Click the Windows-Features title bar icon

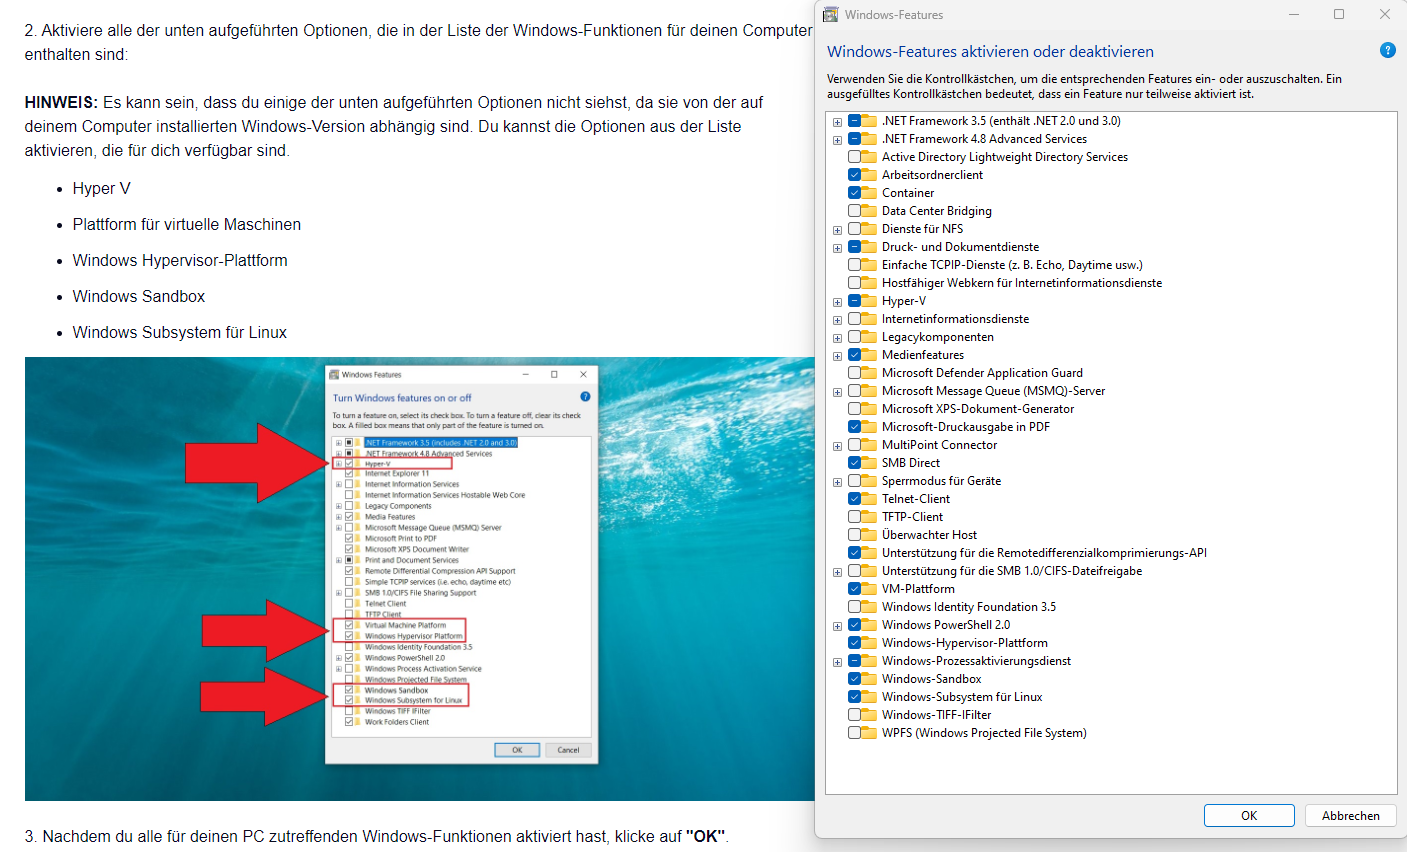(830, 15)
